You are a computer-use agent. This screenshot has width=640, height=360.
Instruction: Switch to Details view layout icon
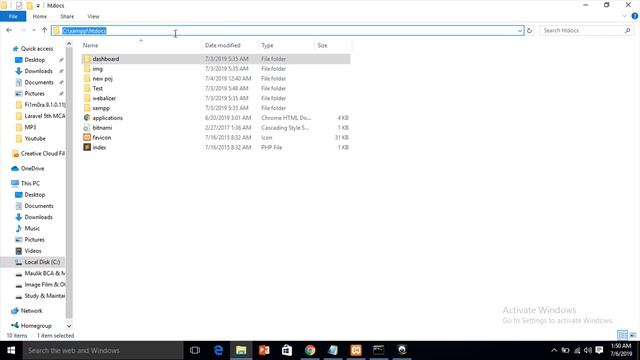tap(622, 335)
